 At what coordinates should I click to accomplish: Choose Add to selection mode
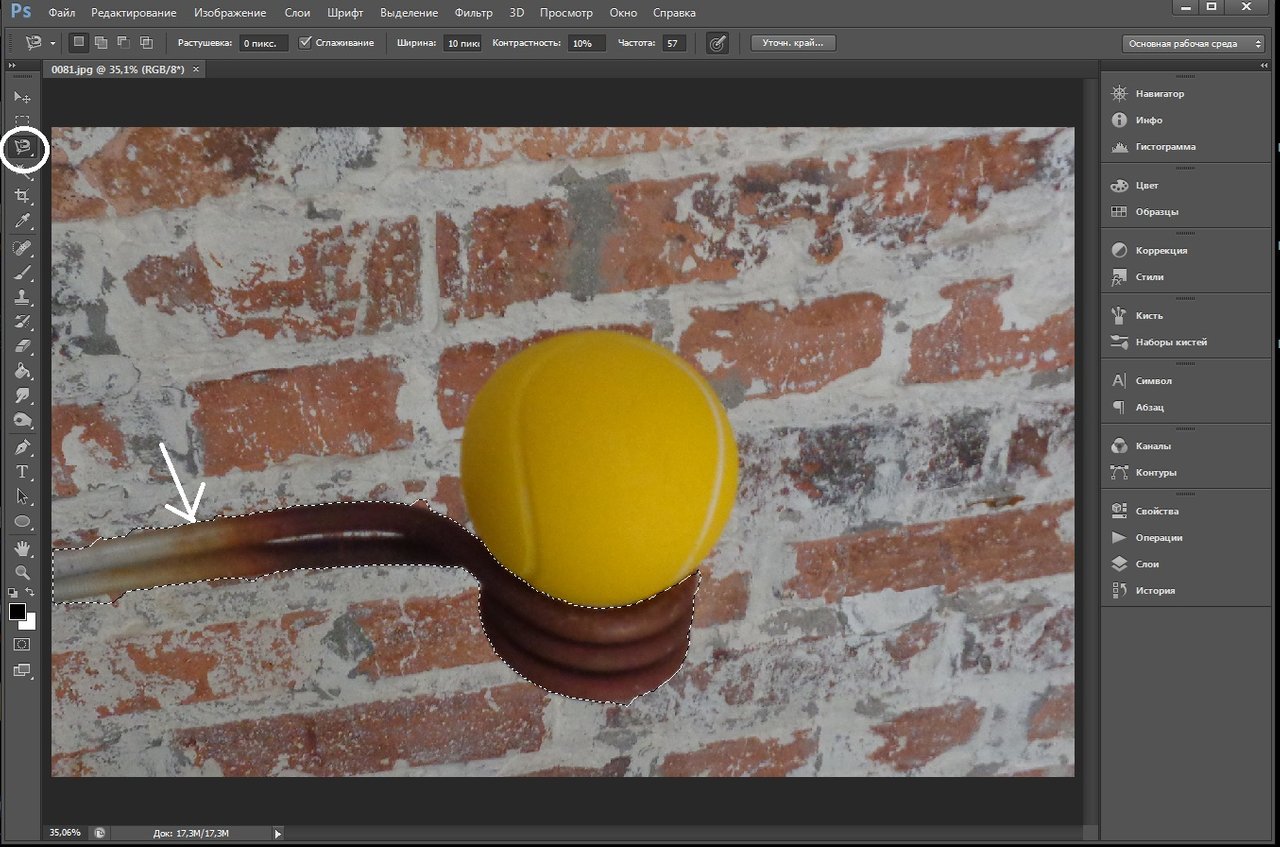101,43
